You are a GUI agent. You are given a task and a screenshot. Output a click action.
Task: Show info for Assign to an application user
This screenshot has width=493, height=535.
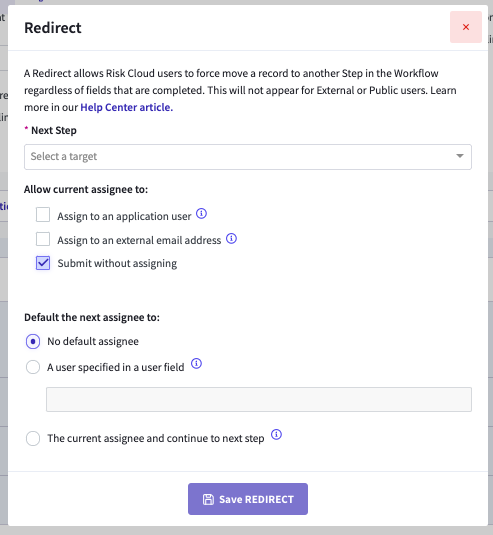(x=201, y=214)
